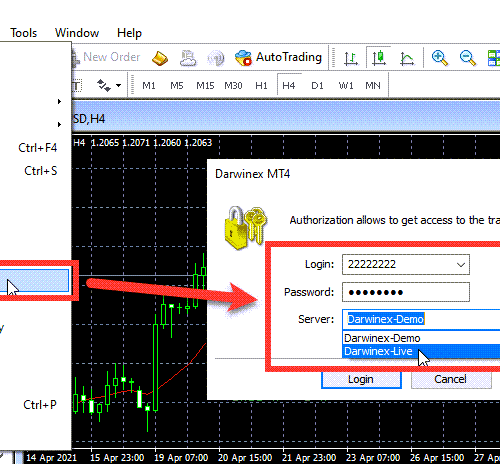
Task: Click the New Order toolbar button
Action: click(x=106, y=57)
